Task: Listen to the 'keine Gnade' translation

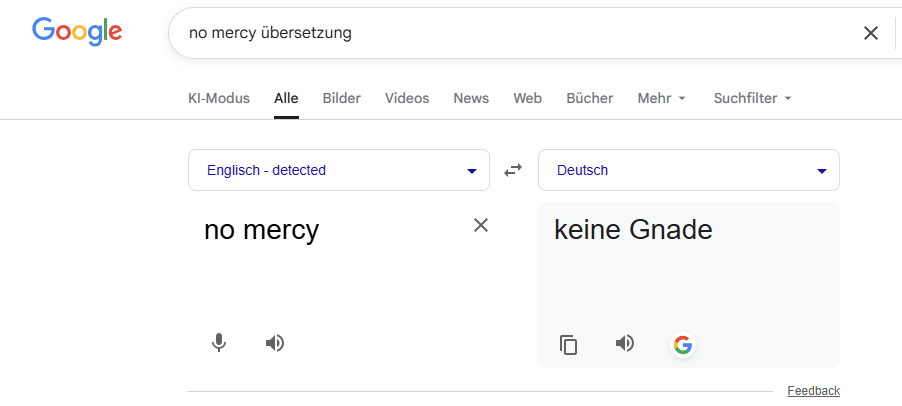Action: click(x=625, y=344)
